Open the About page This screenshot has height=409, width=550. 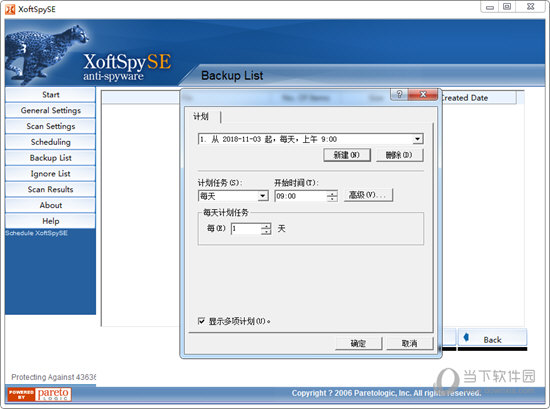50,205
